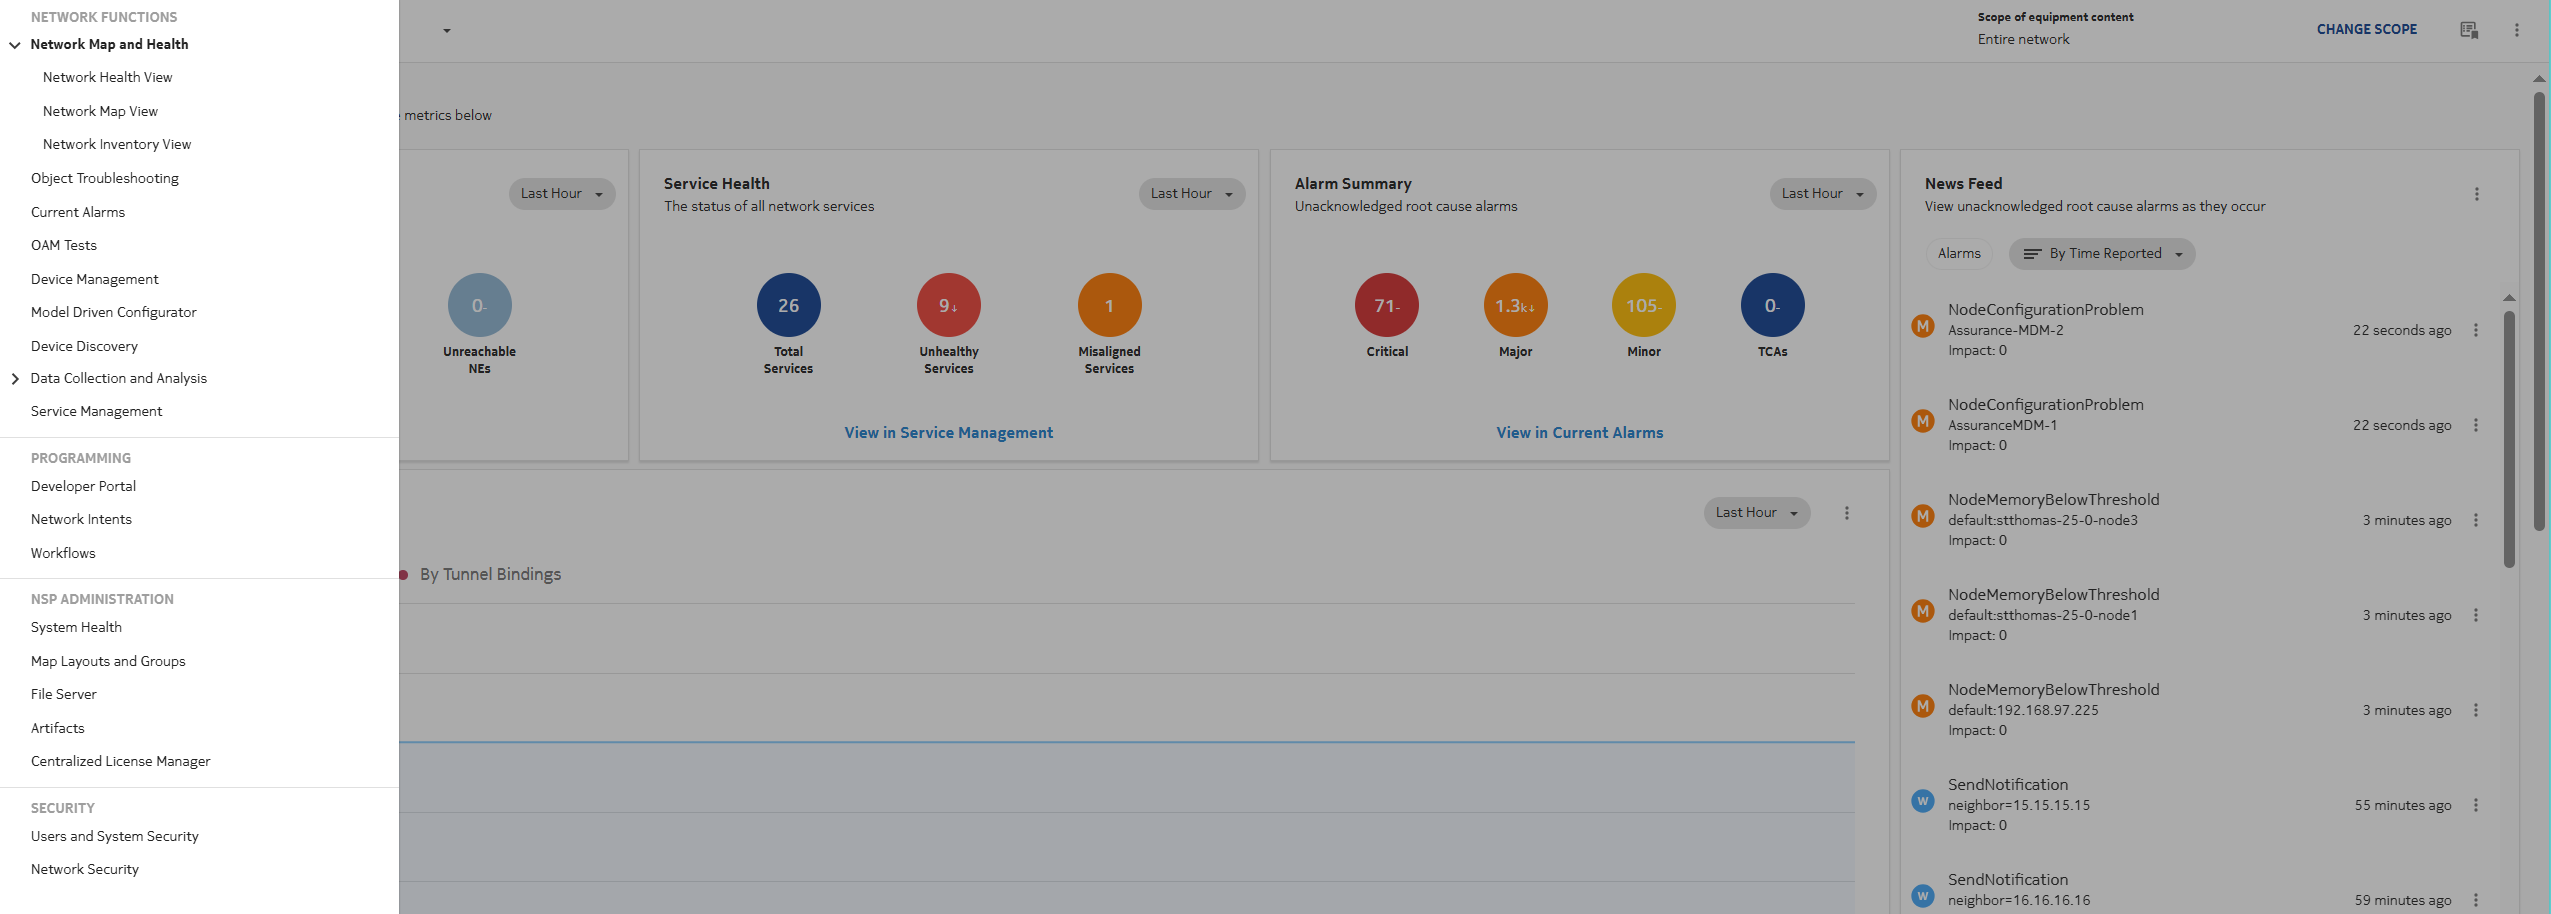Open Service Health Last Hour dropdown

pyautogui.click(x=1191, y=194)
